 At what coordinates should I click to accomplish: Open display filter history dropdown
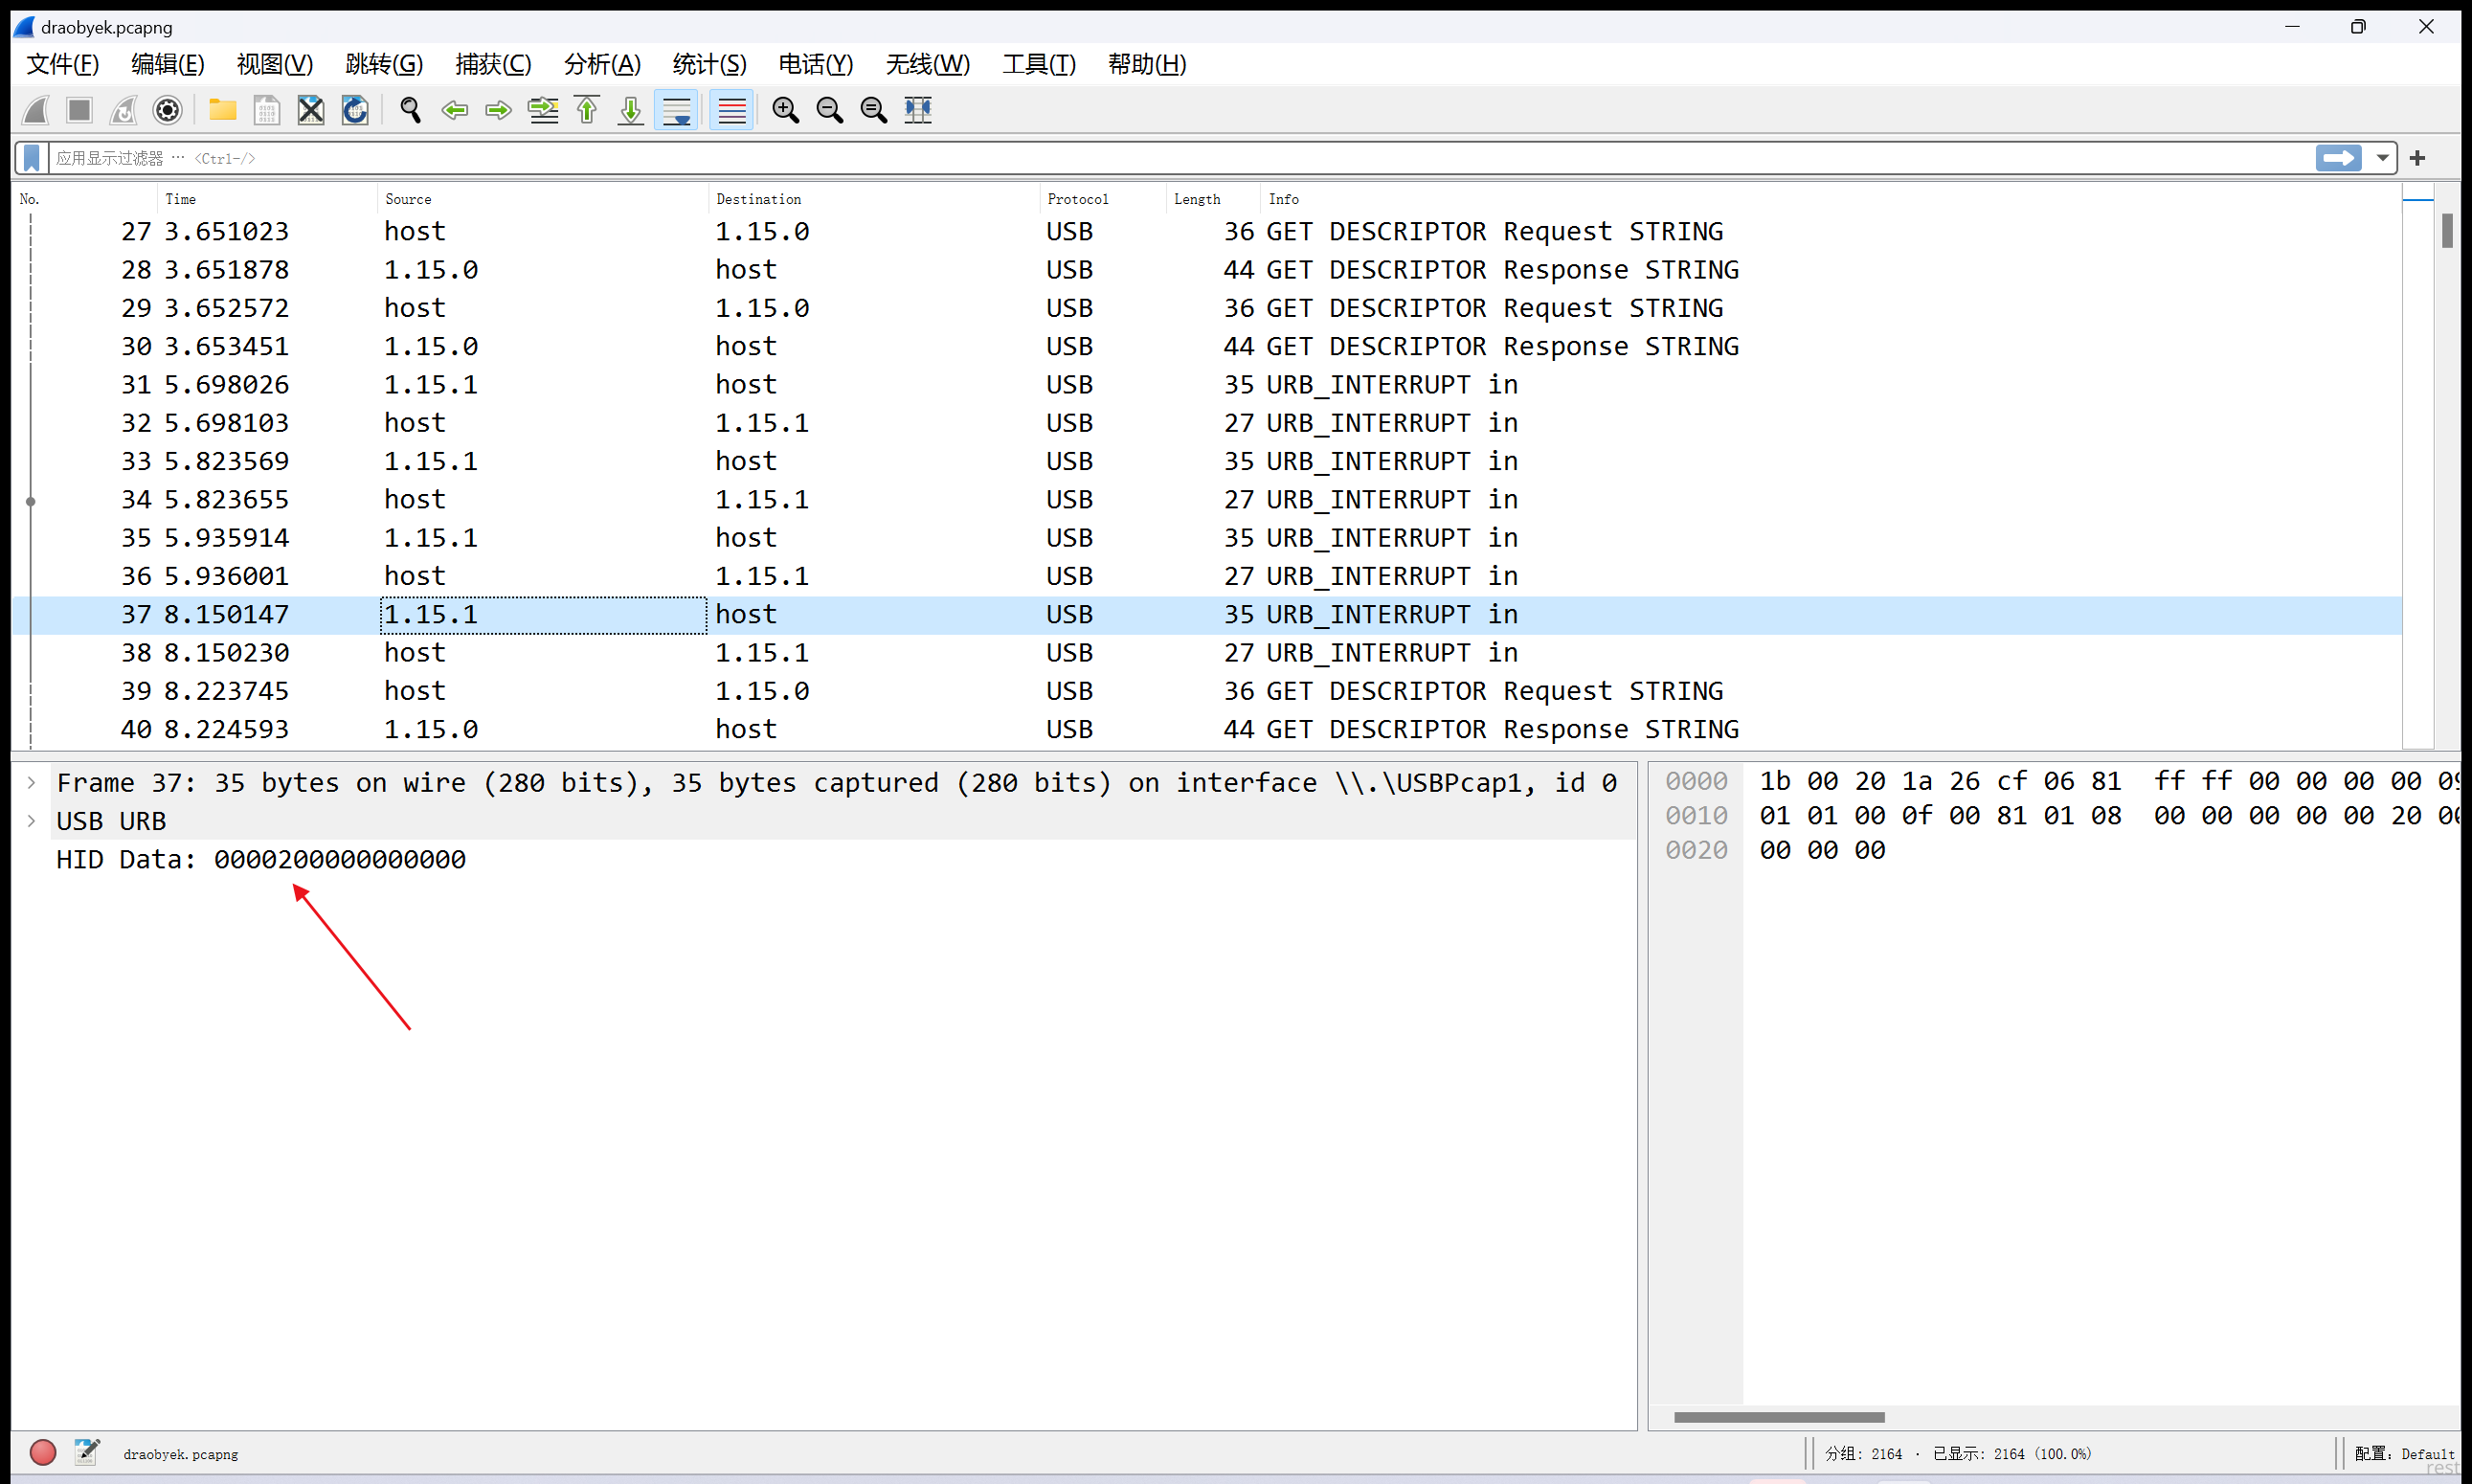coord(2382,158)
